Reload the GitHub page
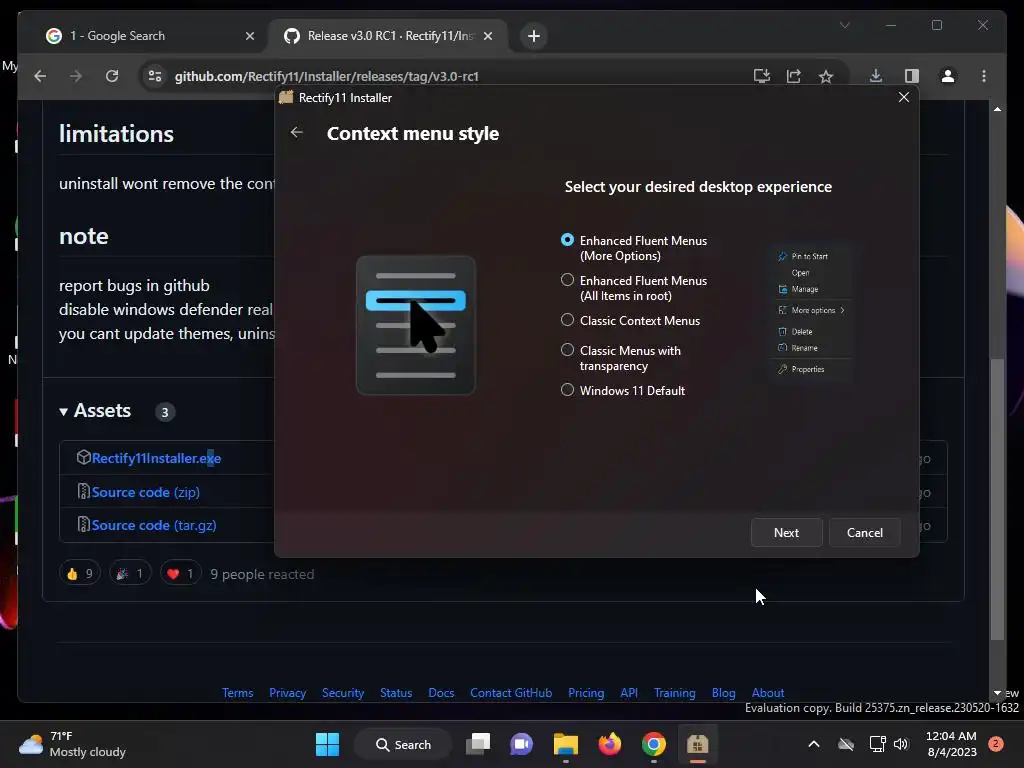 pos(112,76)
